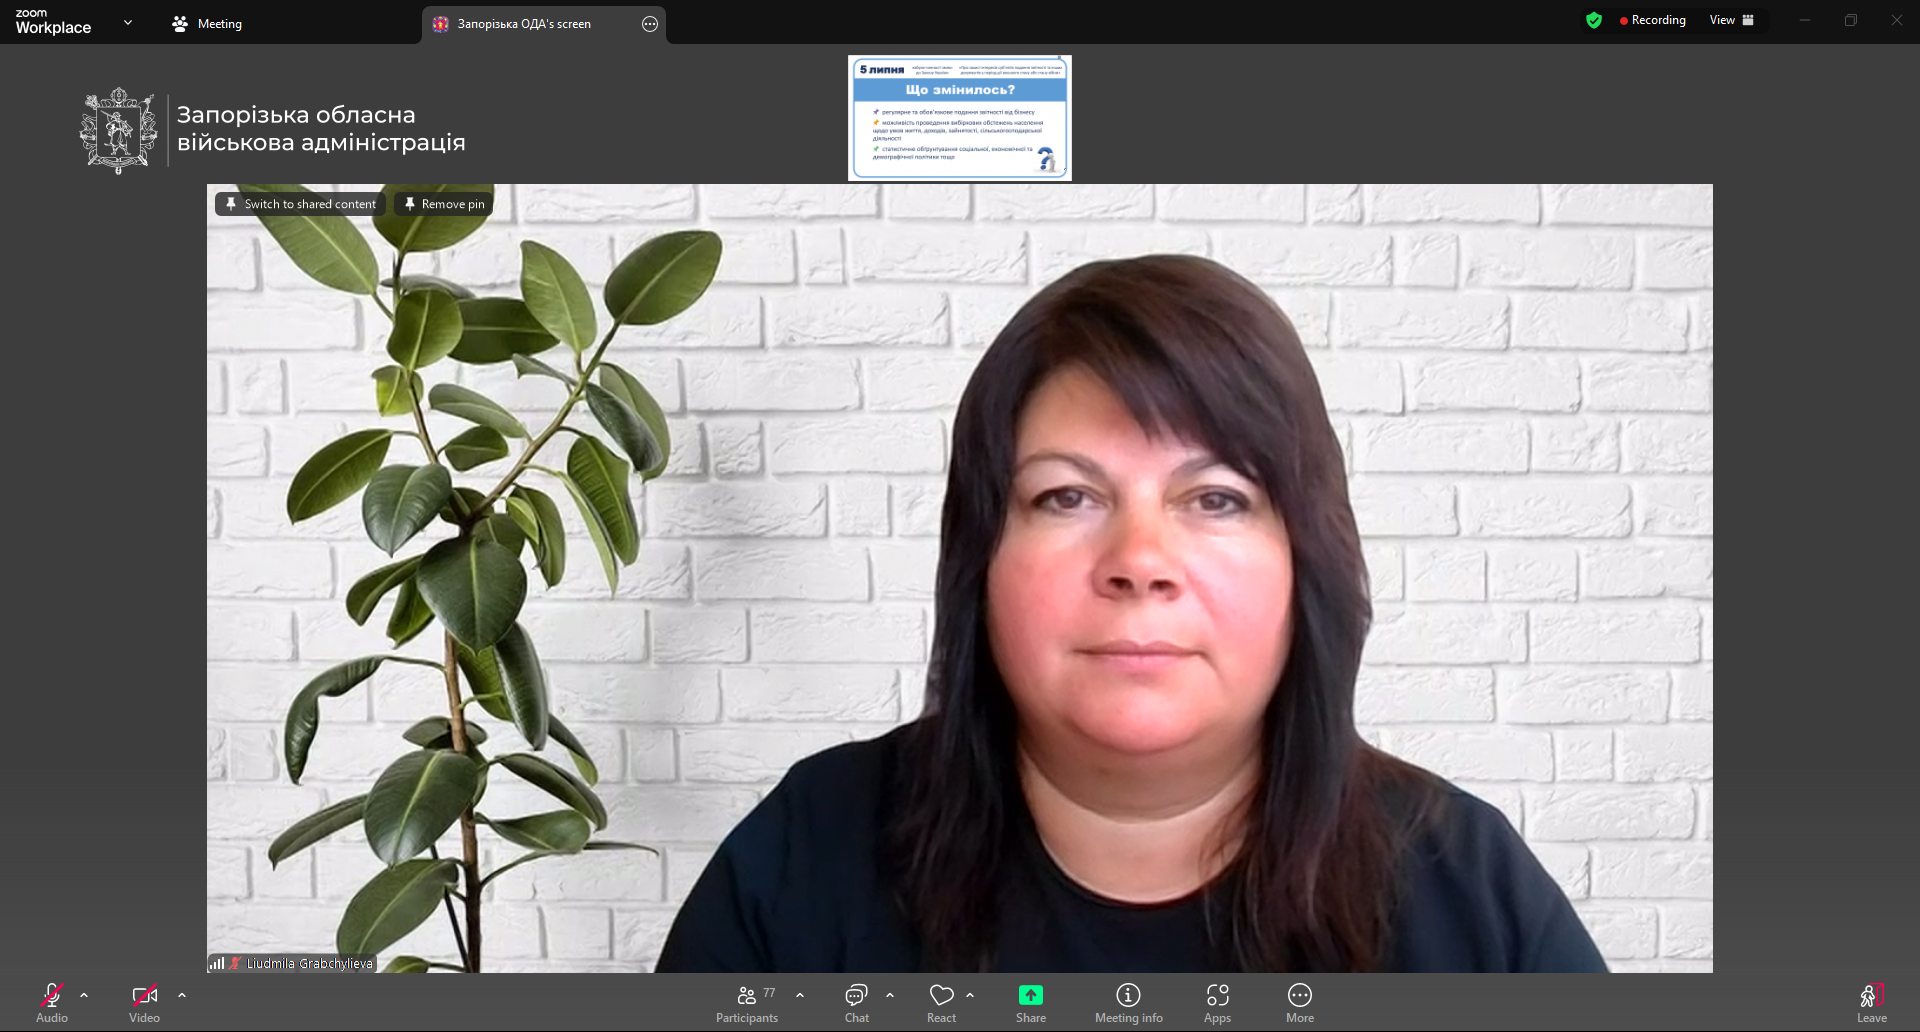Click the Zoom Workplace logo
Viewport: 1920px width, 1032px height.
(53, 22)
